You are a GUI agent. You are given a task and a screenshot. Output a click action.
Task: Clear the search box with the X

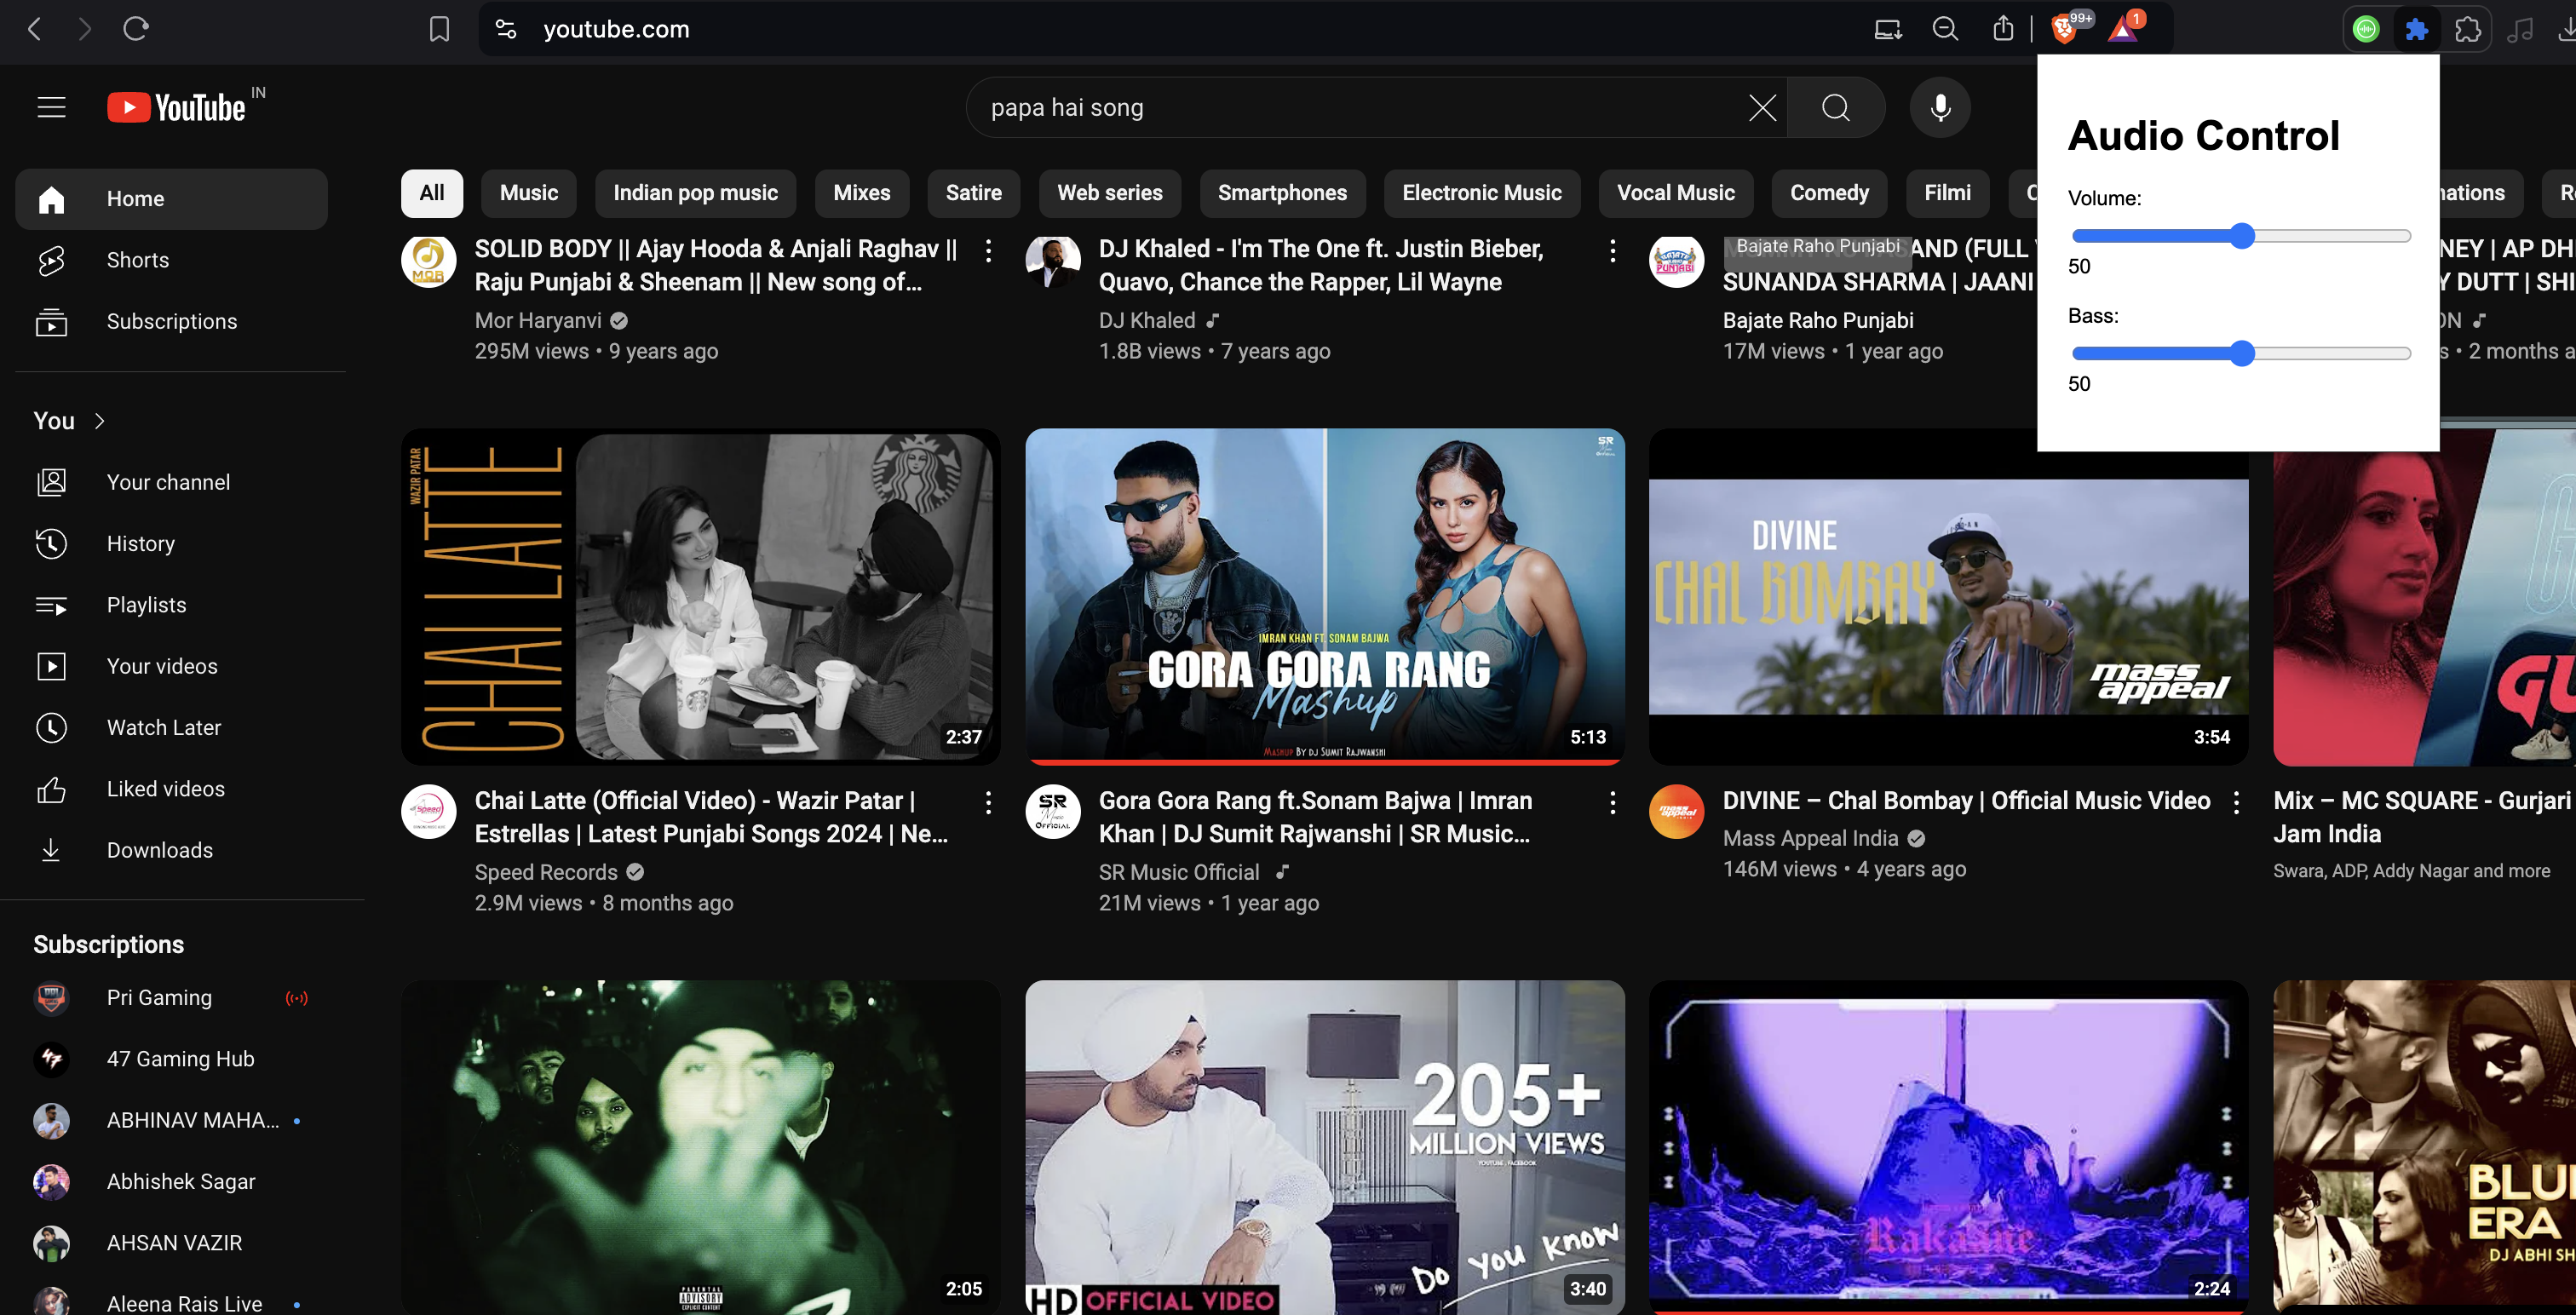point(1762,107)
